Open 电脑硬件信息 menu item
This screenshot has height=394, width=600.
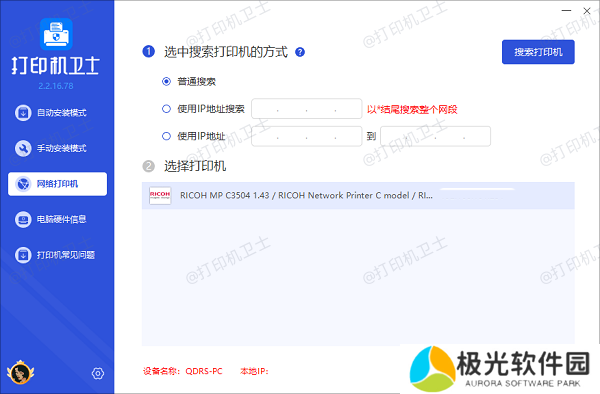tap(57, 220)
